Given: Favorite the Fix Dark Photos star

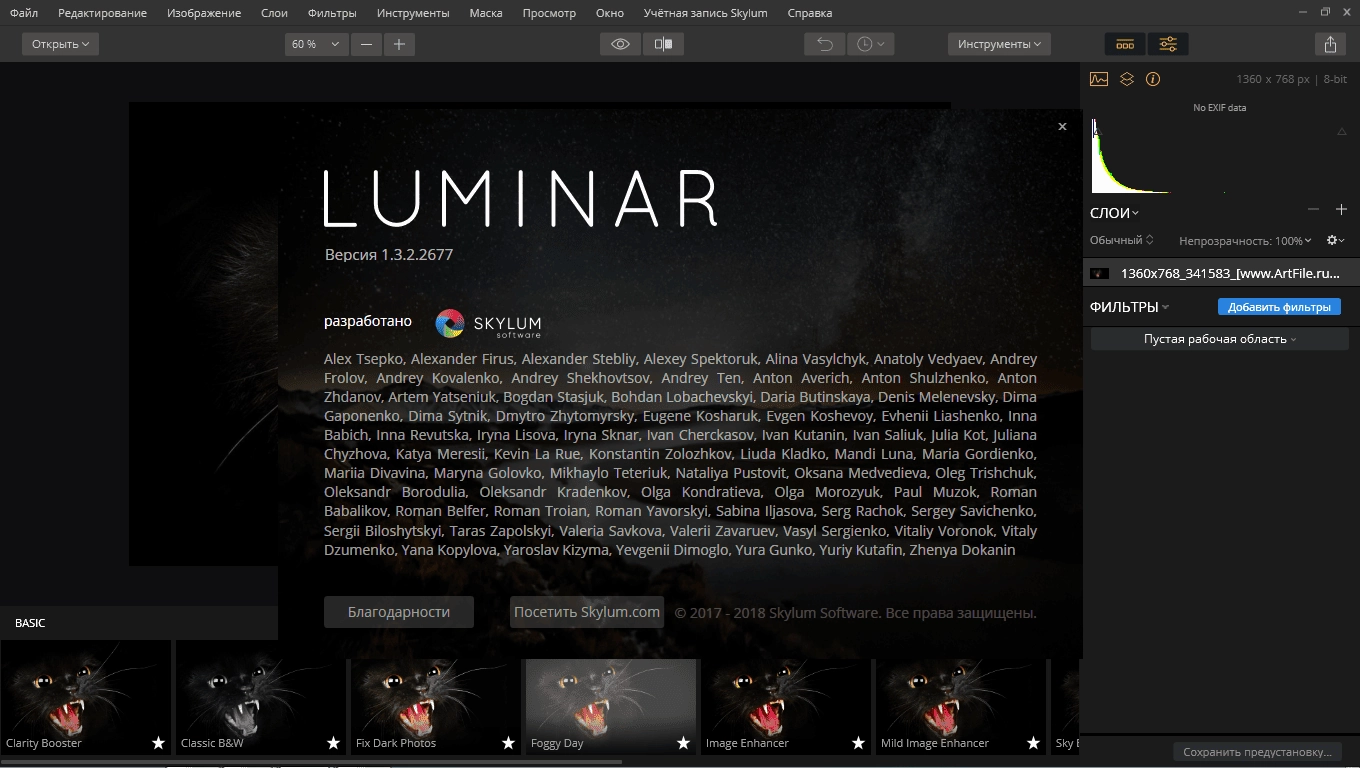Looking at the screenshot, I should click(508, 743).
